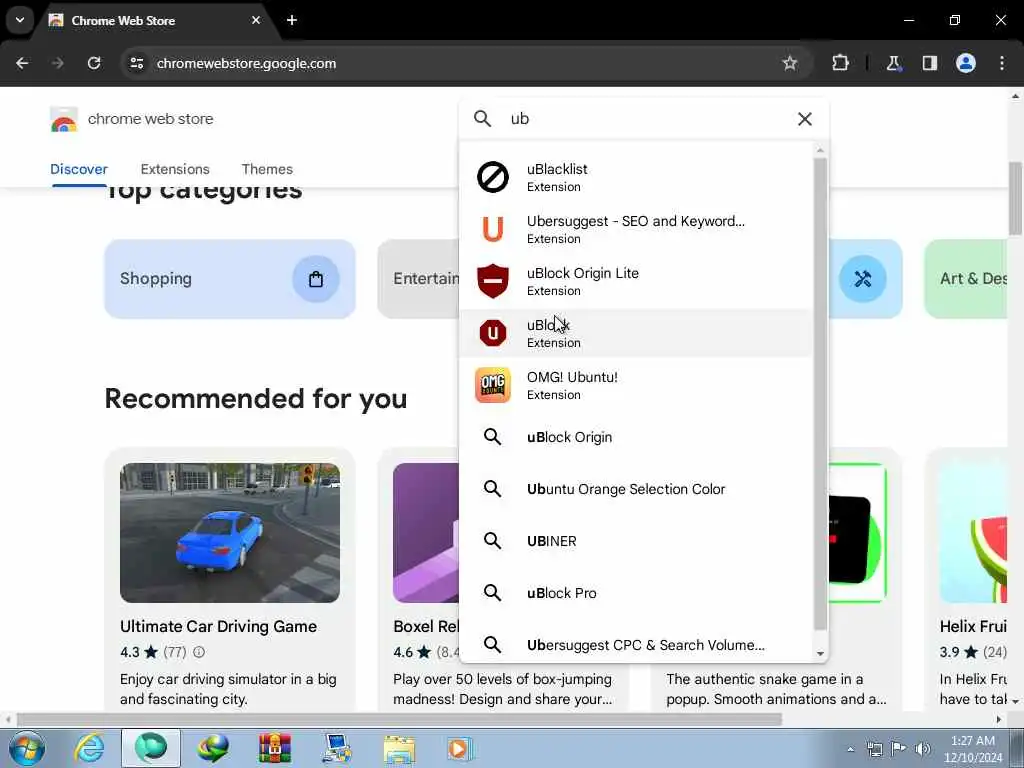
Task: Show hidden tray icons arrow
Action: point(850,749)
